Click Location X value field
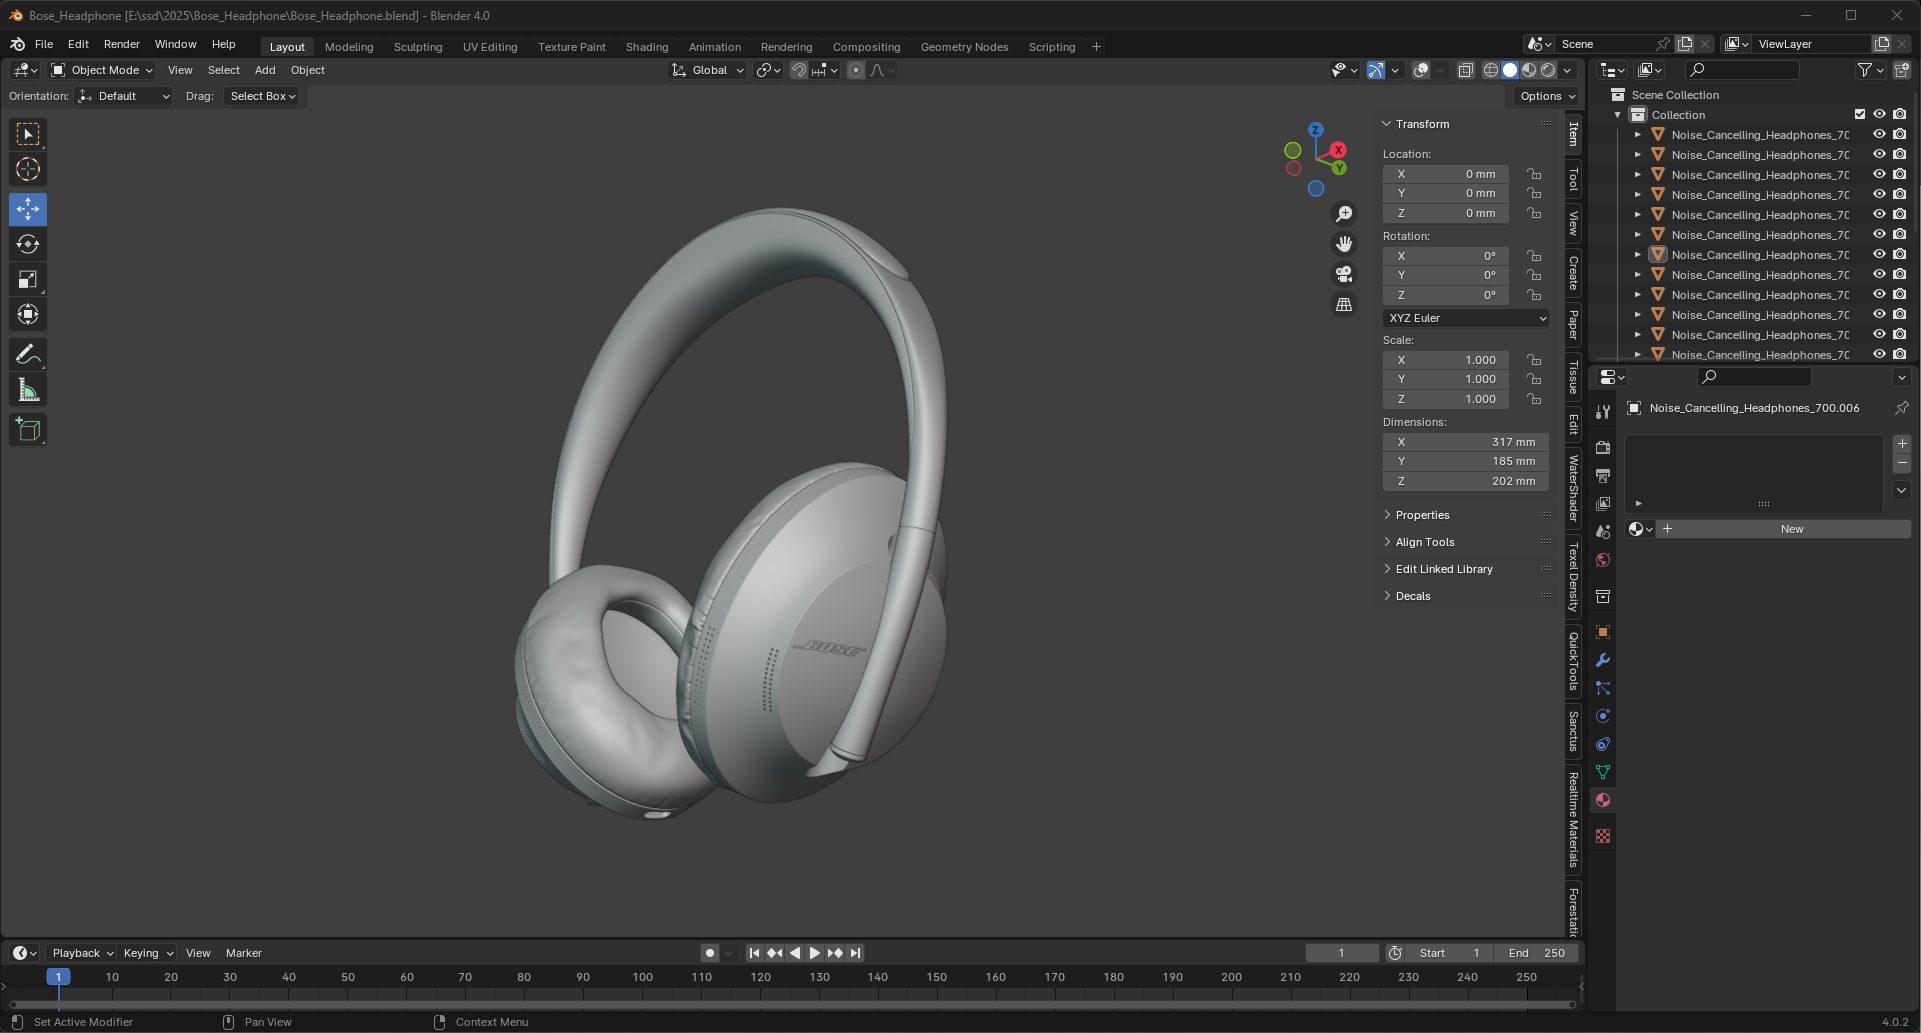 pos(1446,174)
